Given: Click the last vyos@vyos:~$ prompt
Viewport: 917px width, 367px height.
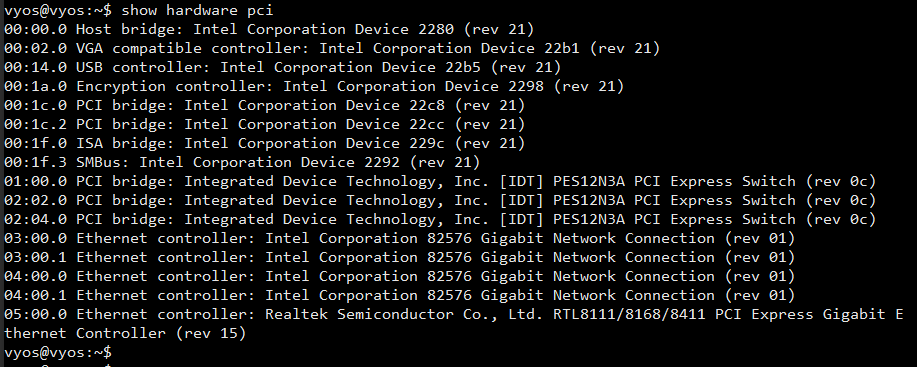Looking at the screenshot, I should [x=58, y=352].
